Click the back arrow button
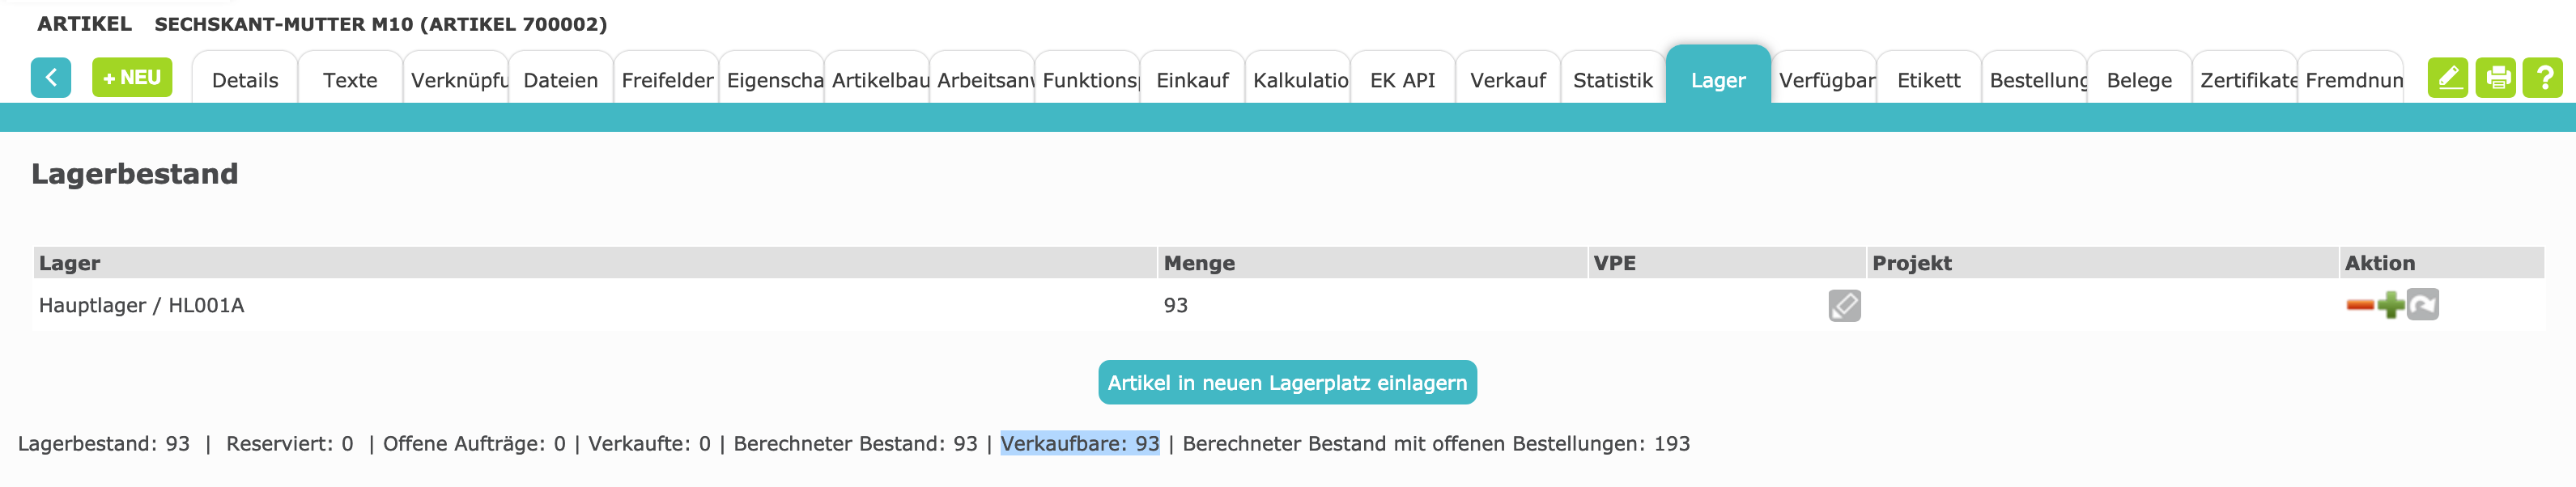 51,78
